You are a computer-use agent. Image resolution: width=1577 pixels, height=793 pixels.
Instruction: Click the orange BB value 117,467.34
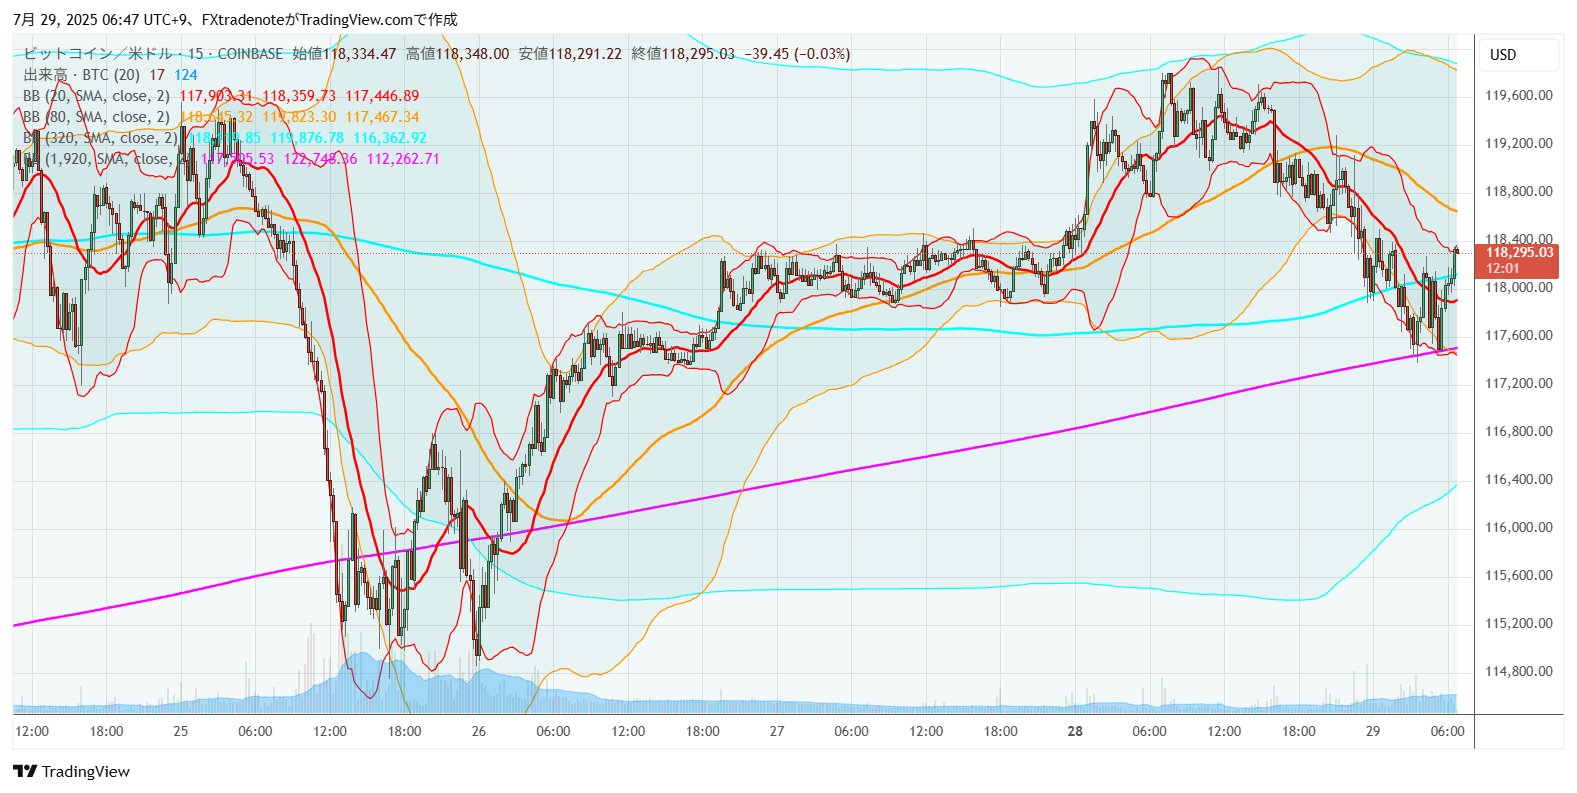[x=382, y=117]
